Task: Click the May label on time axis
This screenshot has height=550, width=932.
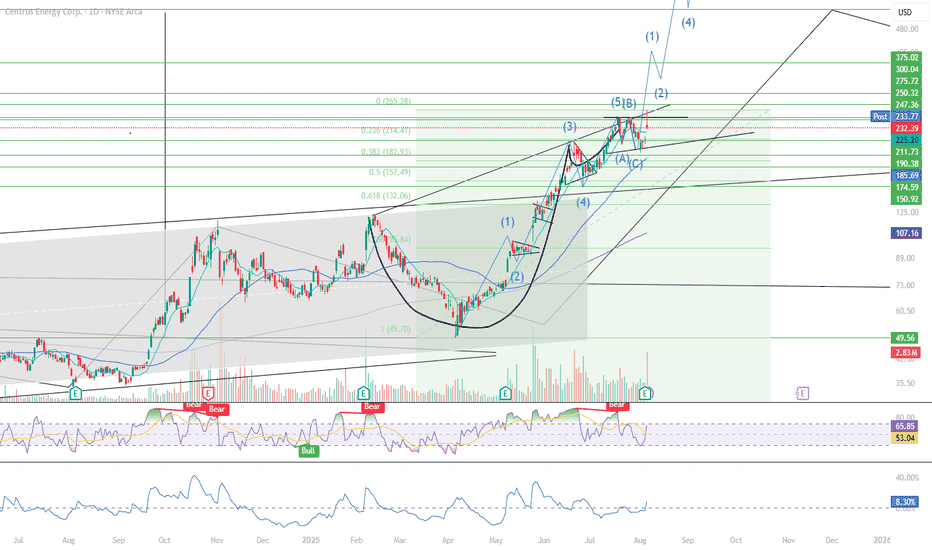Action: [x=496, y=540]
